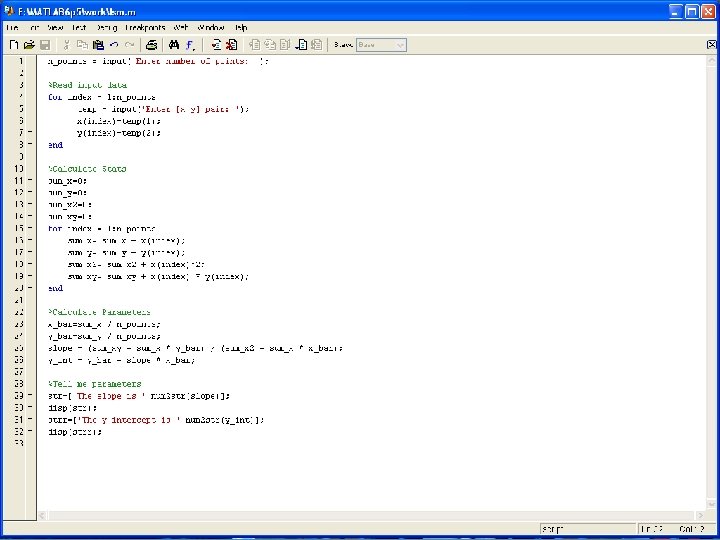The height and width of the screenshot is (540, 720).
Task: Click the sum_xy=0 line
Action: click(70, 216)
